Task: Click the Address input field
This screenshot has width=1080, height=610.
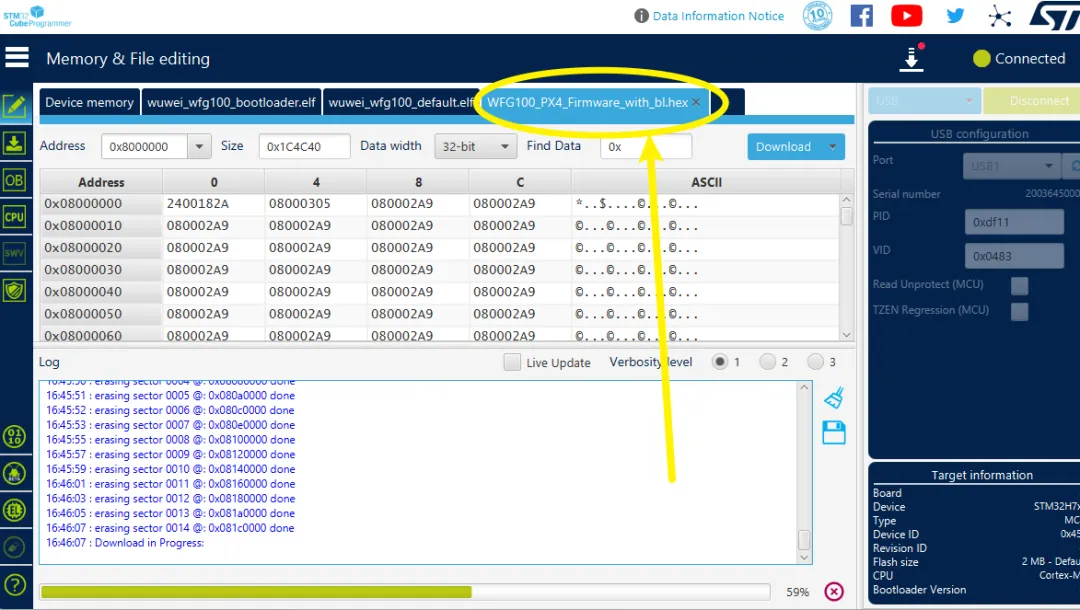Action: (145, 147)
